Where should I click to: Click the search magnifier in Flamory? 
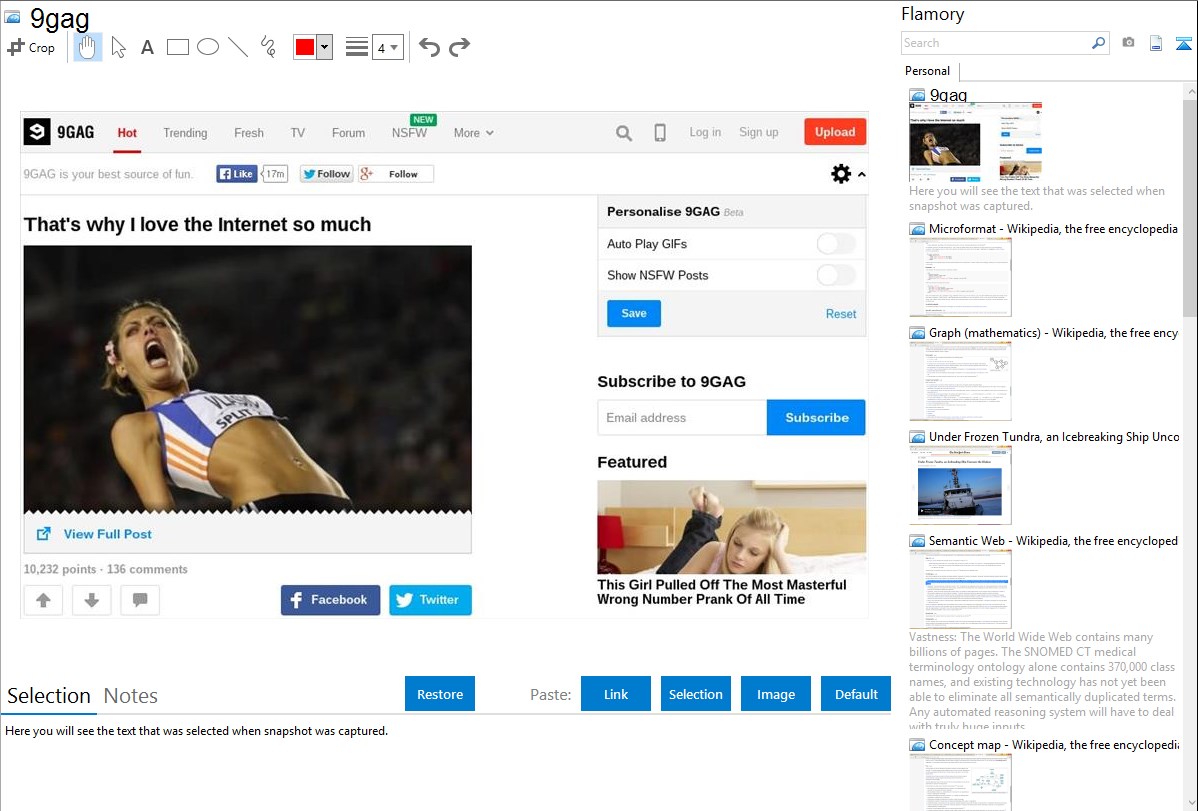point(1098,43)
